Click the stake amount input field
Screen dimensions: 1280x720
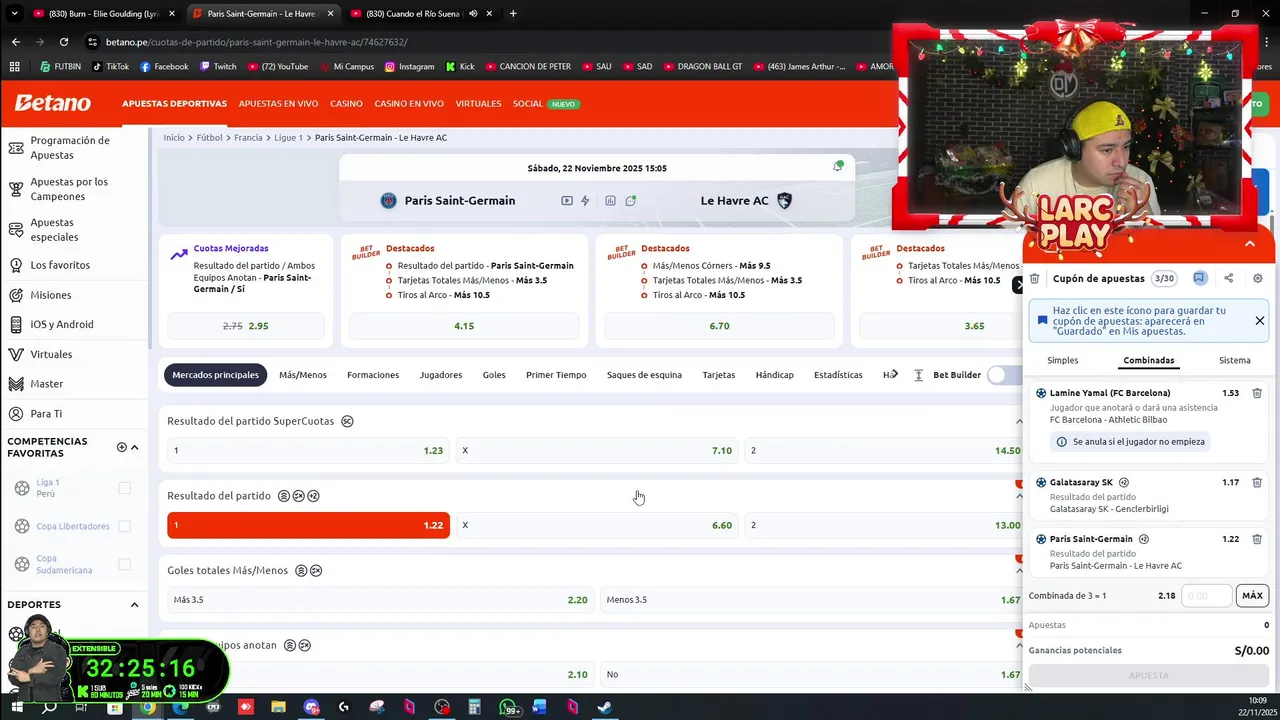(x=1206, y=595)
